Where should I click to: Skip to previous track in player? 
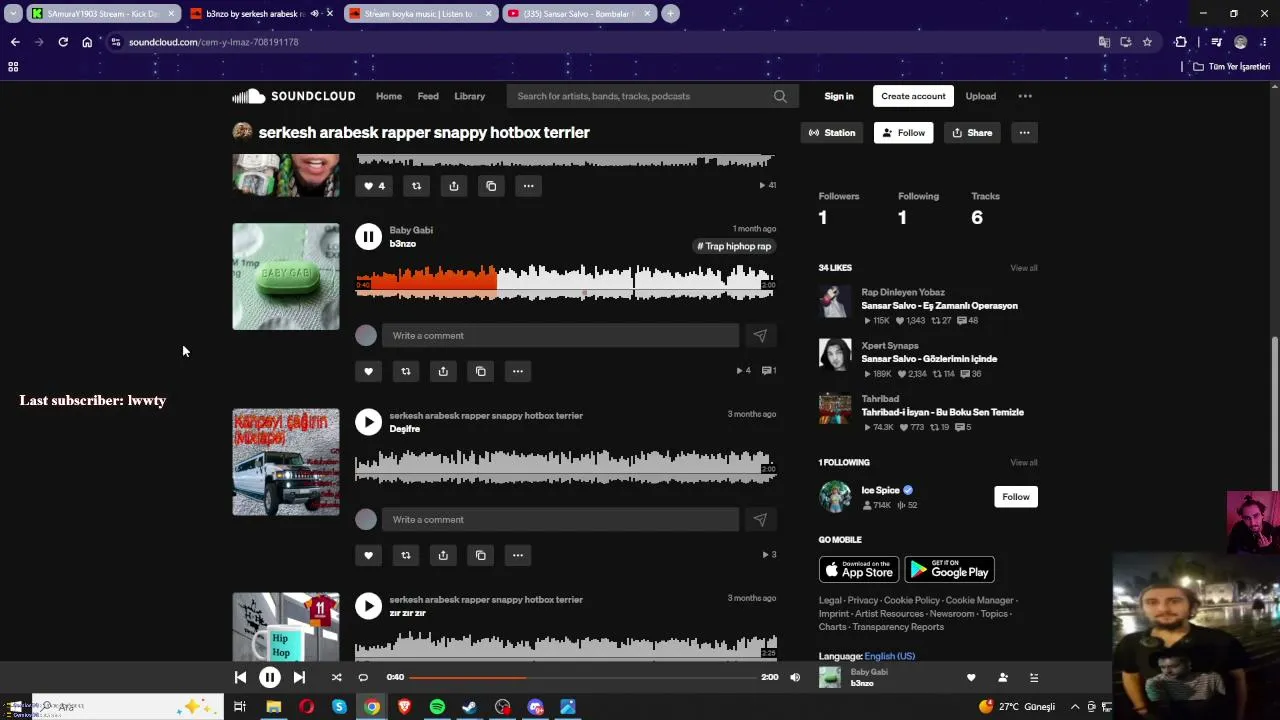click(x=240, y=677)
